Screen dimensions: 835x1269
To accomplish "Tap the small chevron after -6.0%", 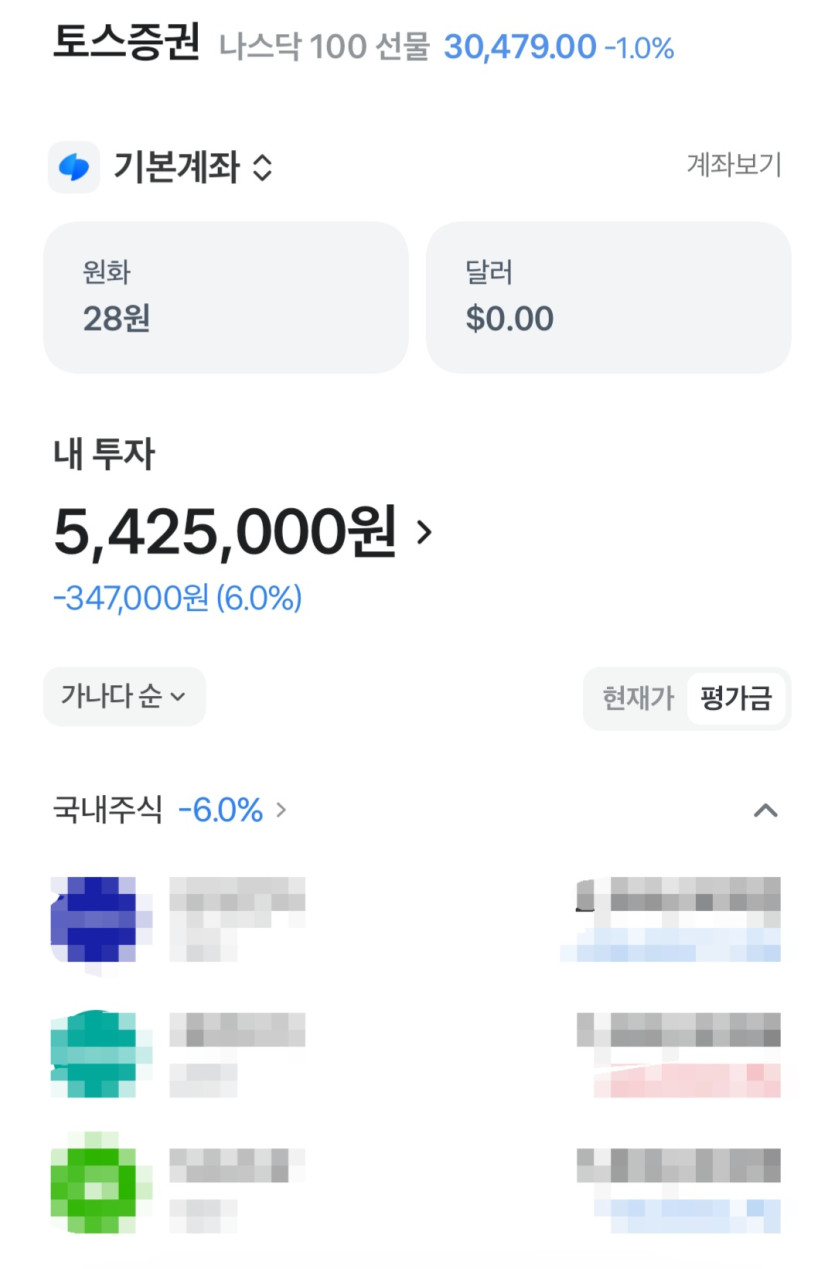I will [281, 810].
